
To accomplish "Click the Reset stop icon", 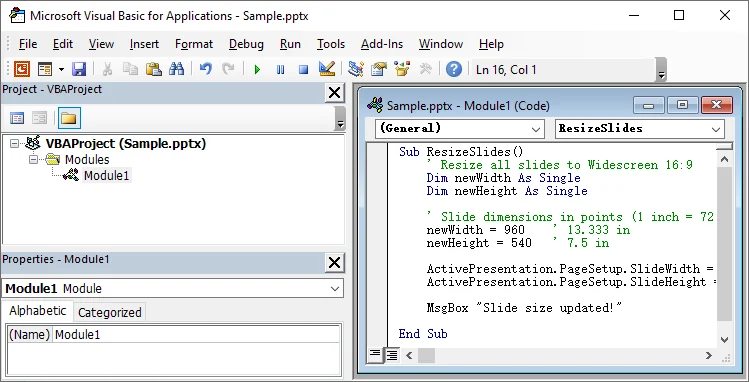I will 303,70.
